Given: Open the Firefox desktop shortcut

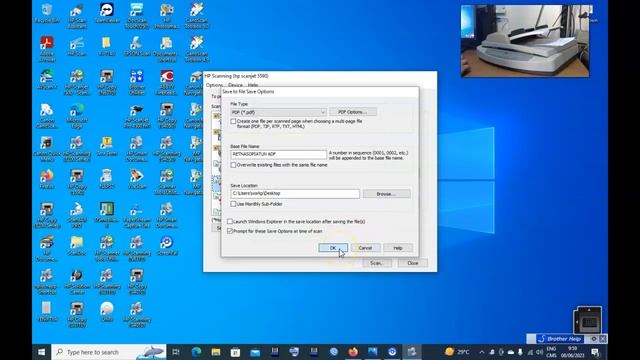Looking at the screenshot, I should [47, 179].
